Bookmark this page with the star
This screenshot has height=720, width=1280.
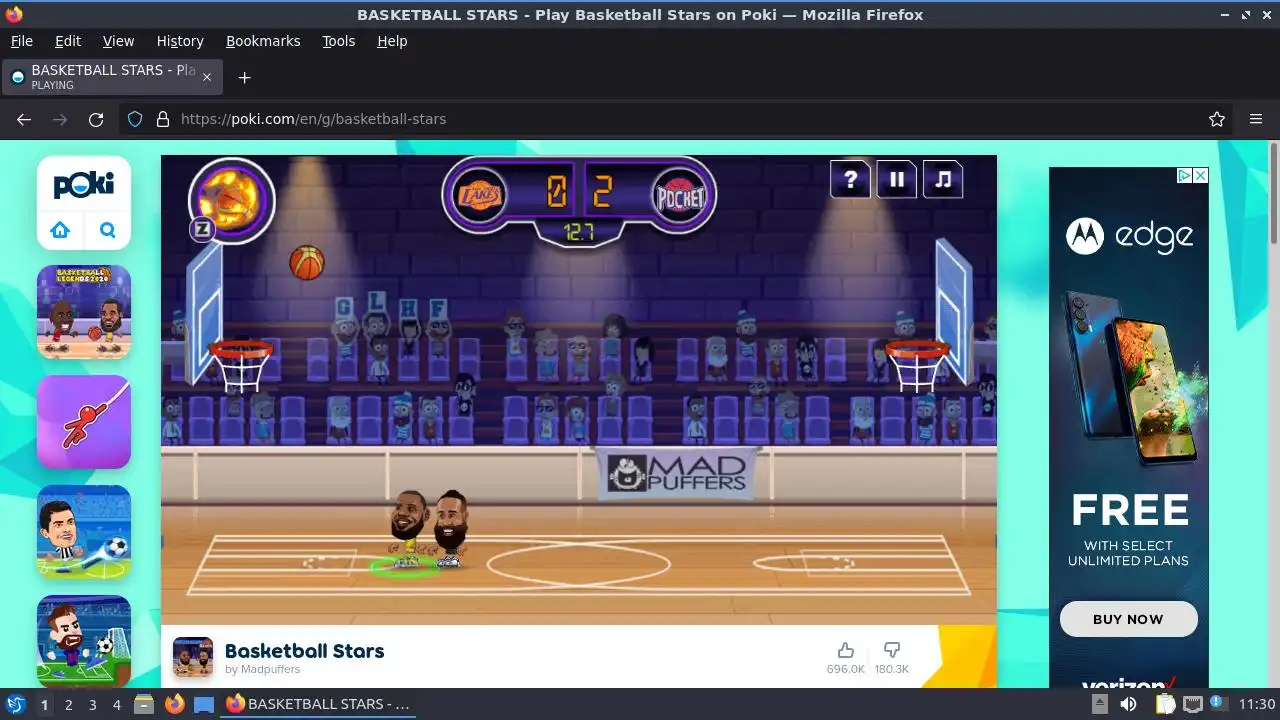(1217, 119)
